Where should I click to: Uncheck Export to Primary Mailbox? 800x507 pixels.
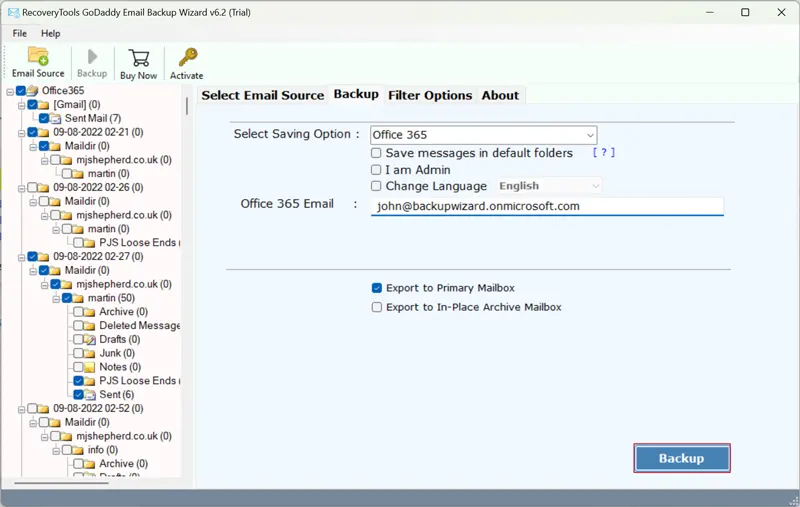(377, 288)
